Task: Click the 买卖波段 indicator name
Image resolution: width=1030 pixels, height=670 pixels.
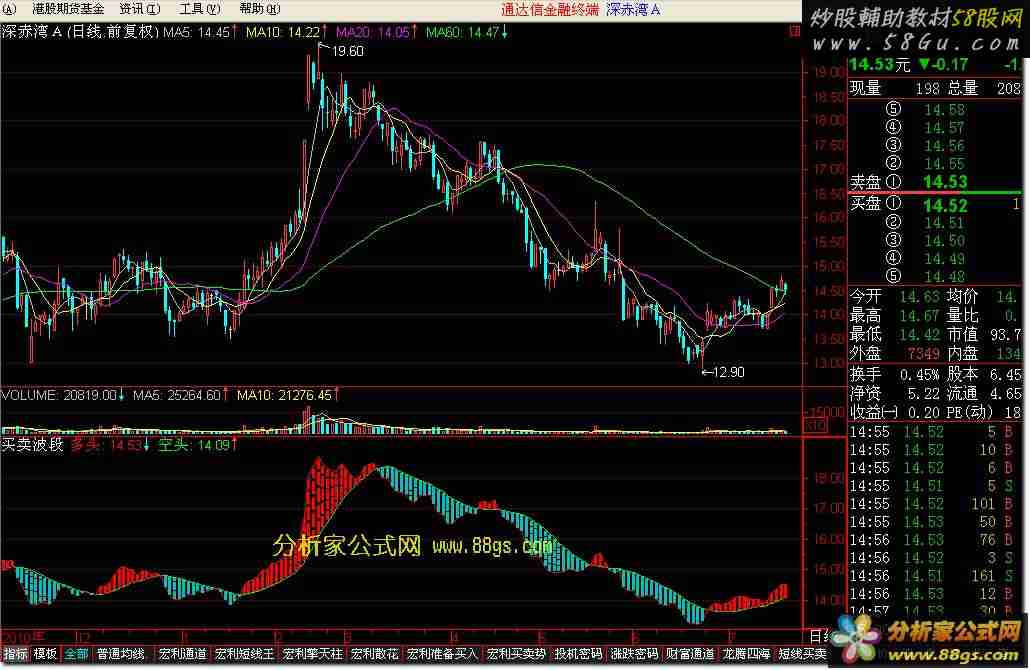Action: tap(32, 445)
